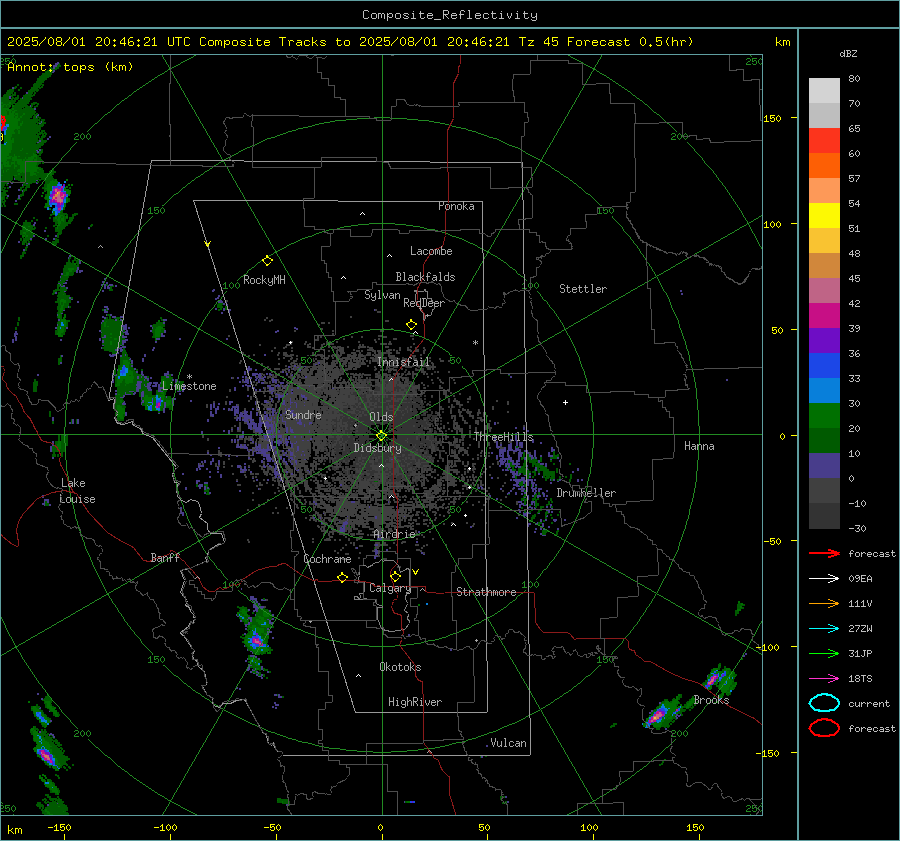Click the Okotoks town label
This screenshot has width=900, height=841.
coord(400,667)
